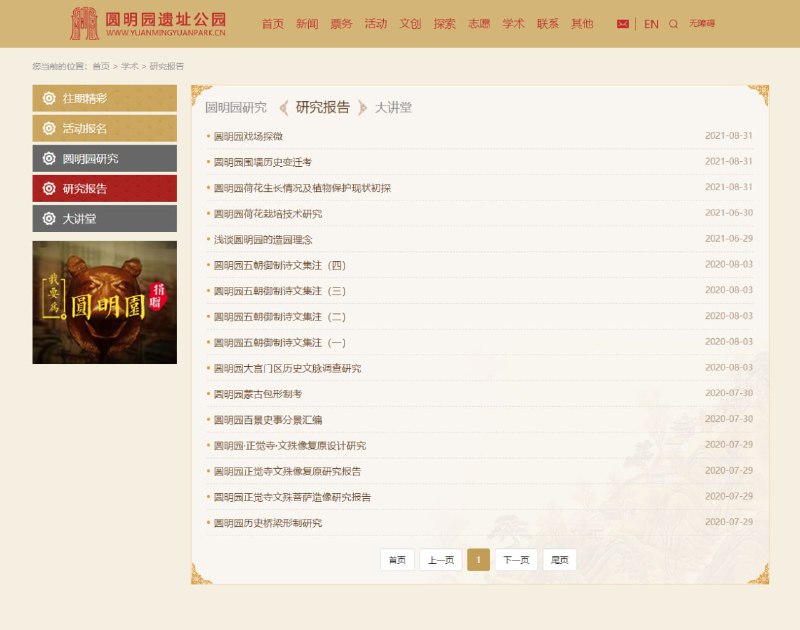Click the 无障碍 accessibility option

click(x=701, y=22)
